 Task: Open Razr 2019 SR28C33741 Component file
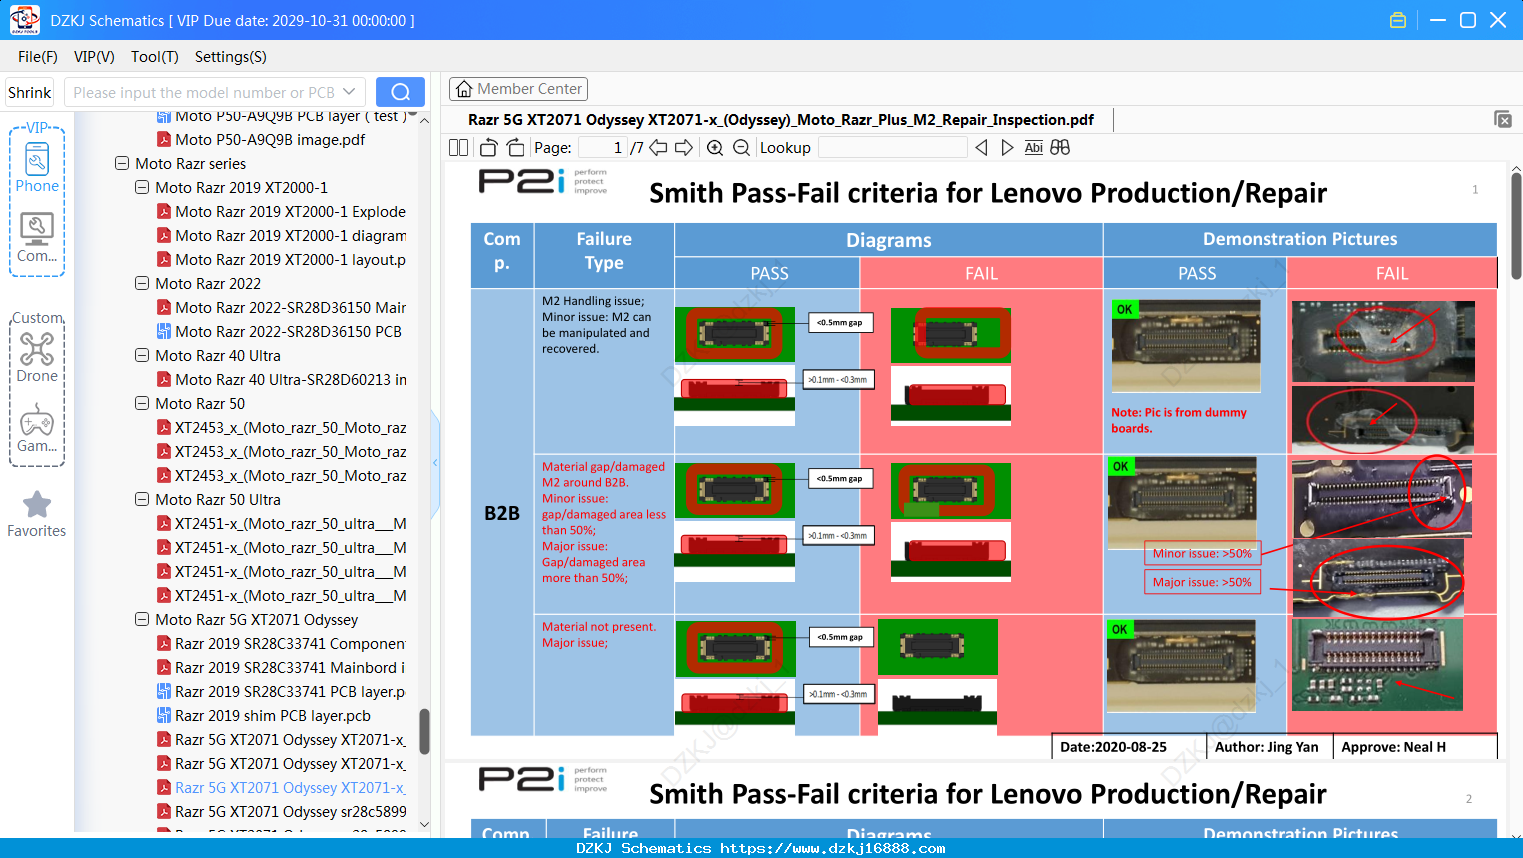[x=281, y=644]
